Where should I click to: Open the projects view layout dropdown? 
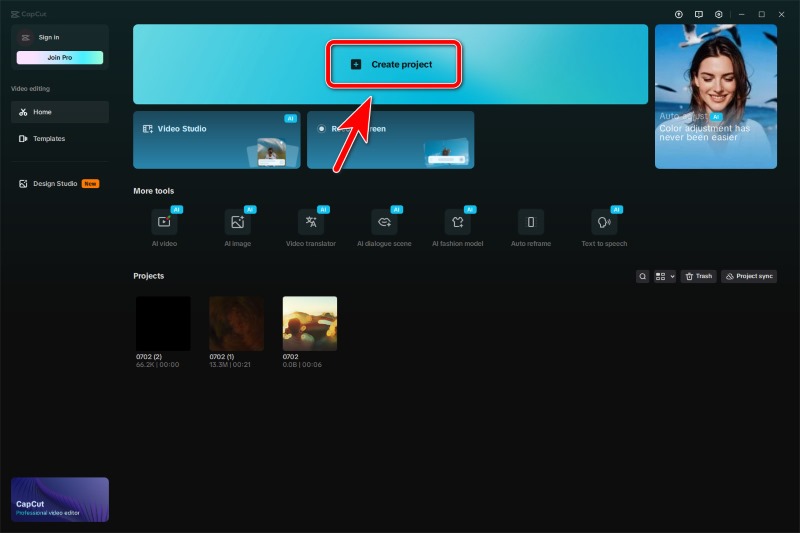[x=664, y=276]
